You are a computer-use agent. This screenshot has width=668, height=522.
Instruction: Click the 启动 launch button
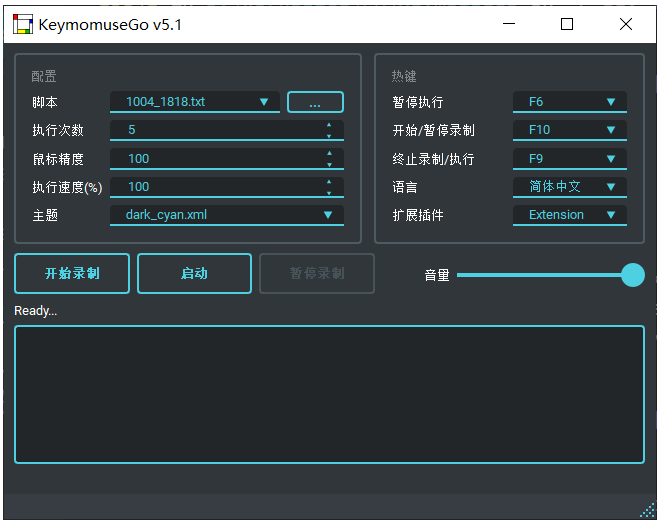[x=194, y=274]
